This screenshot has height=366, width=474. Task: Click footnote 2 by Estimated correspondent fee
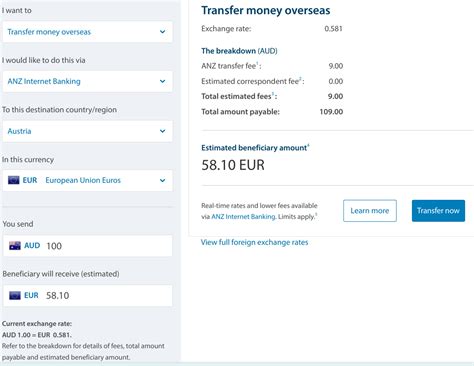click(300, 78)
